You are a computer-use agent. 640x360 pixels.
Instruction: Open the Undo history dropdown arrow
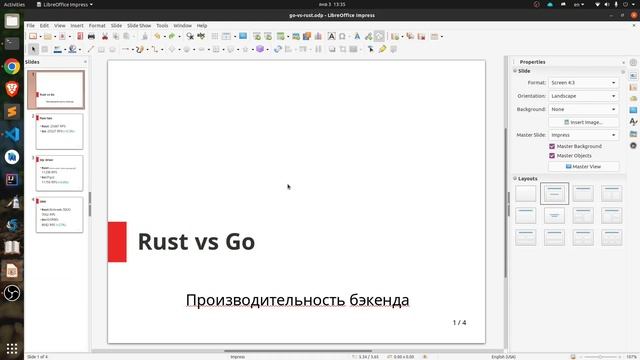[164, 37]
